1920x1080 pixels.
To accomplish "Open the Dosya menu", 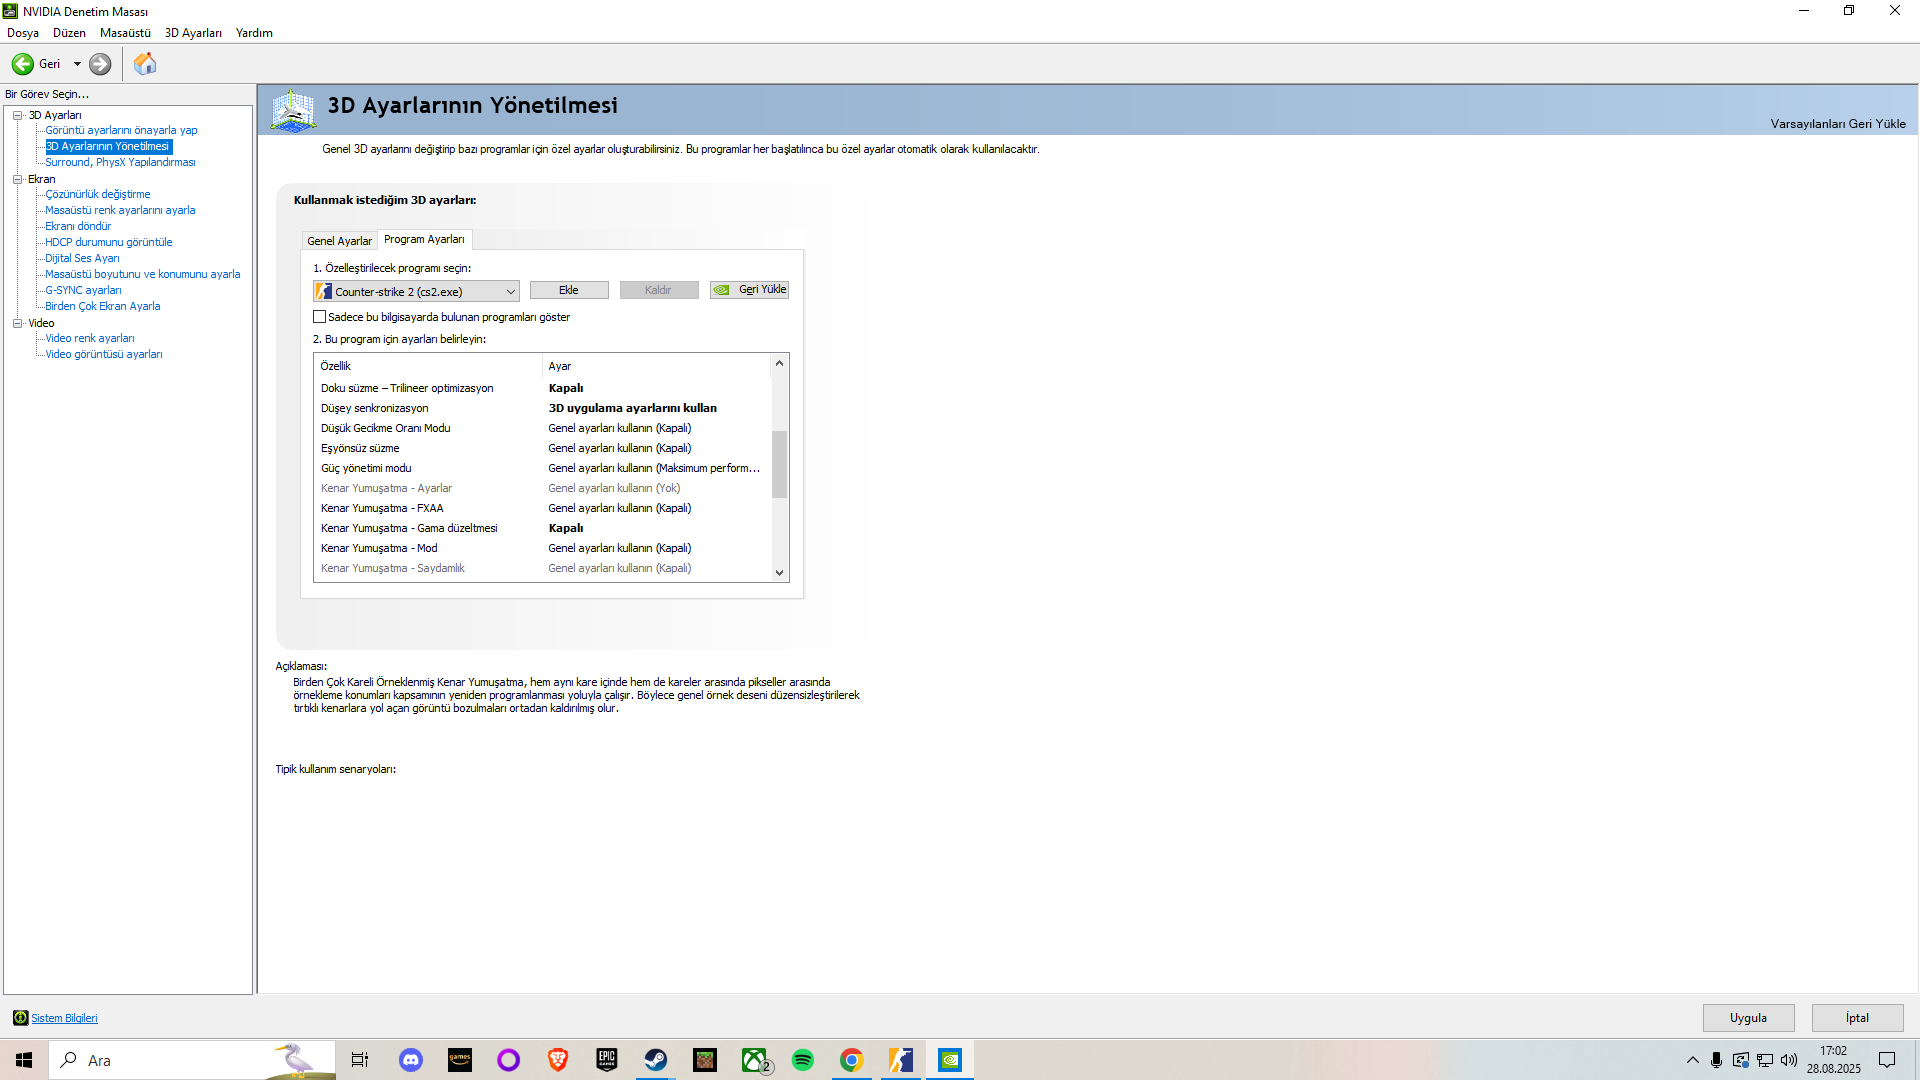I will pyautogui.click(x=23, y=33).
